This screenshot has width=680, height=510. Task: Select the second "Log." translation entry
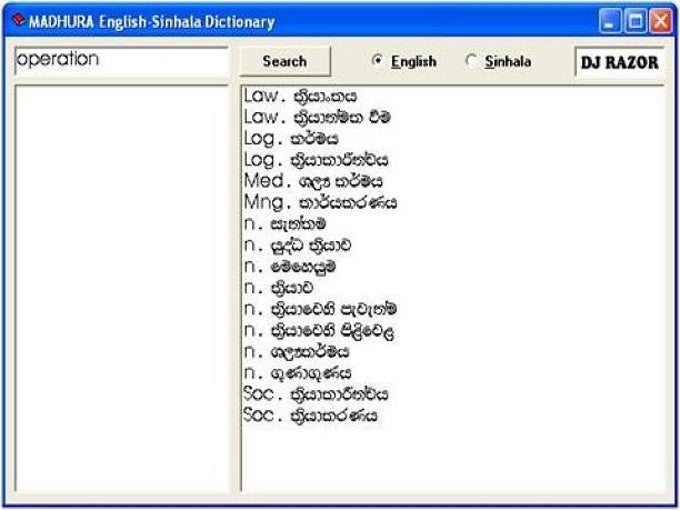click(x=316, y=160)
